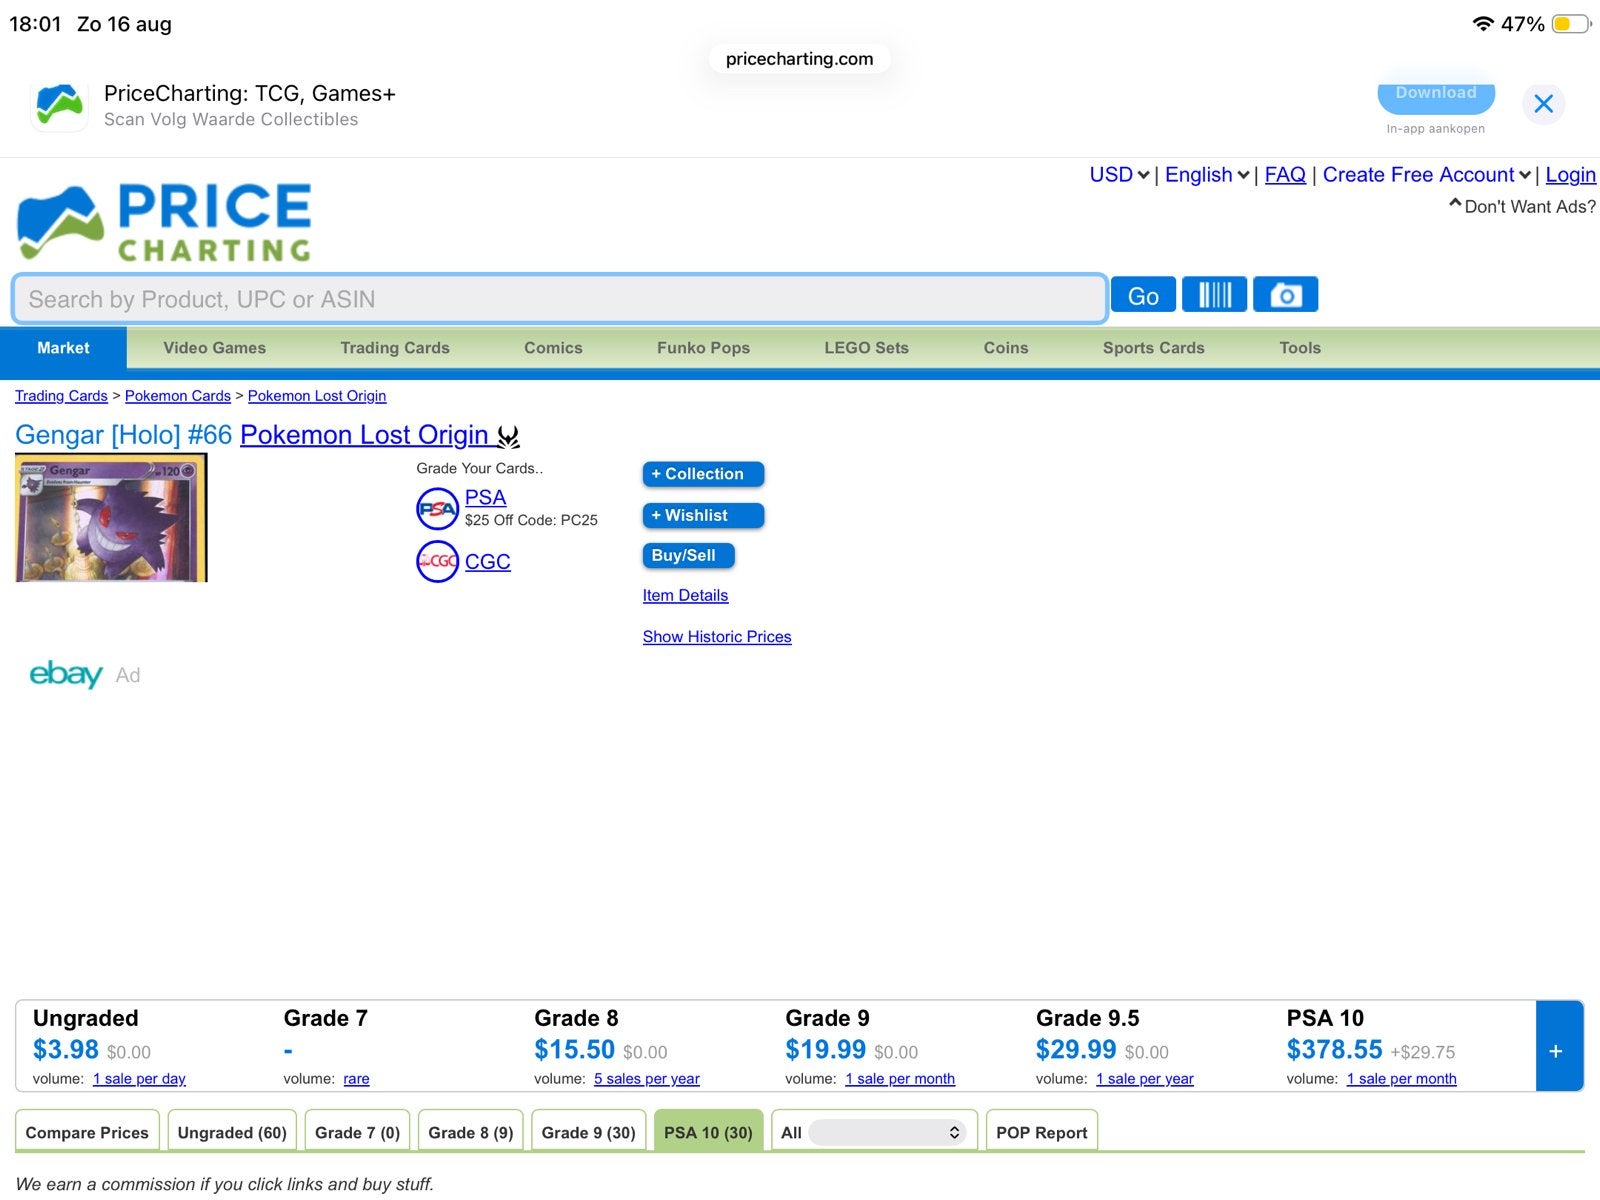Go to Trading Cards breadcrumb link
This screenshot has height=1200, width=1600.
[x=61, y=396]
